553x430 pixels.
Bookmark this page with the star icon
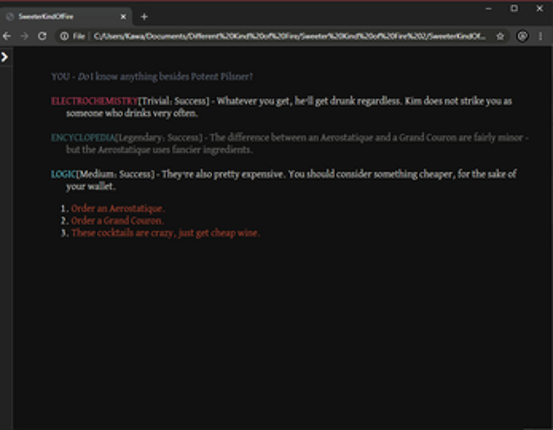500,36
